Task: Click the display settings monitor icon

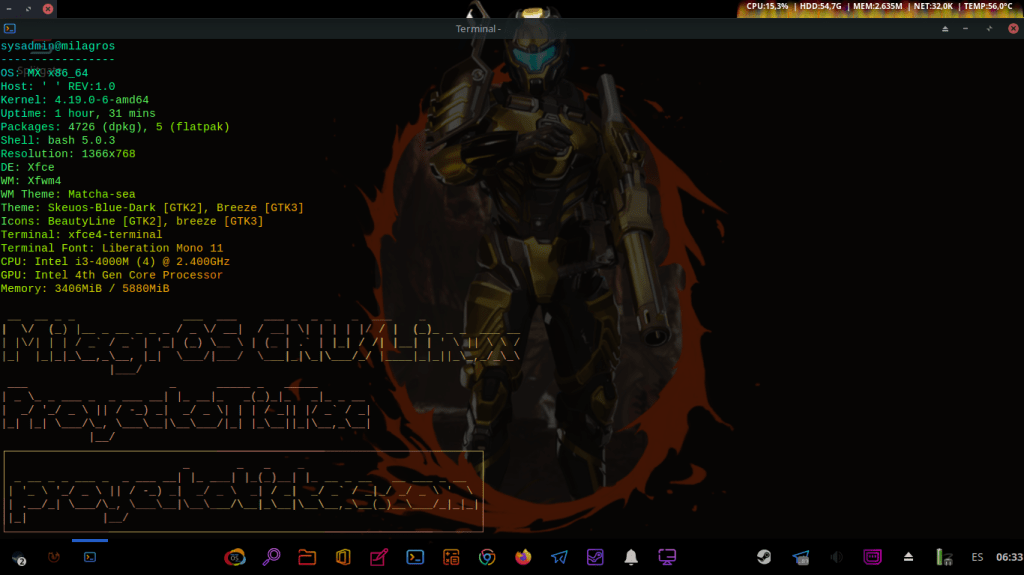Action: (x=667, y=557)
